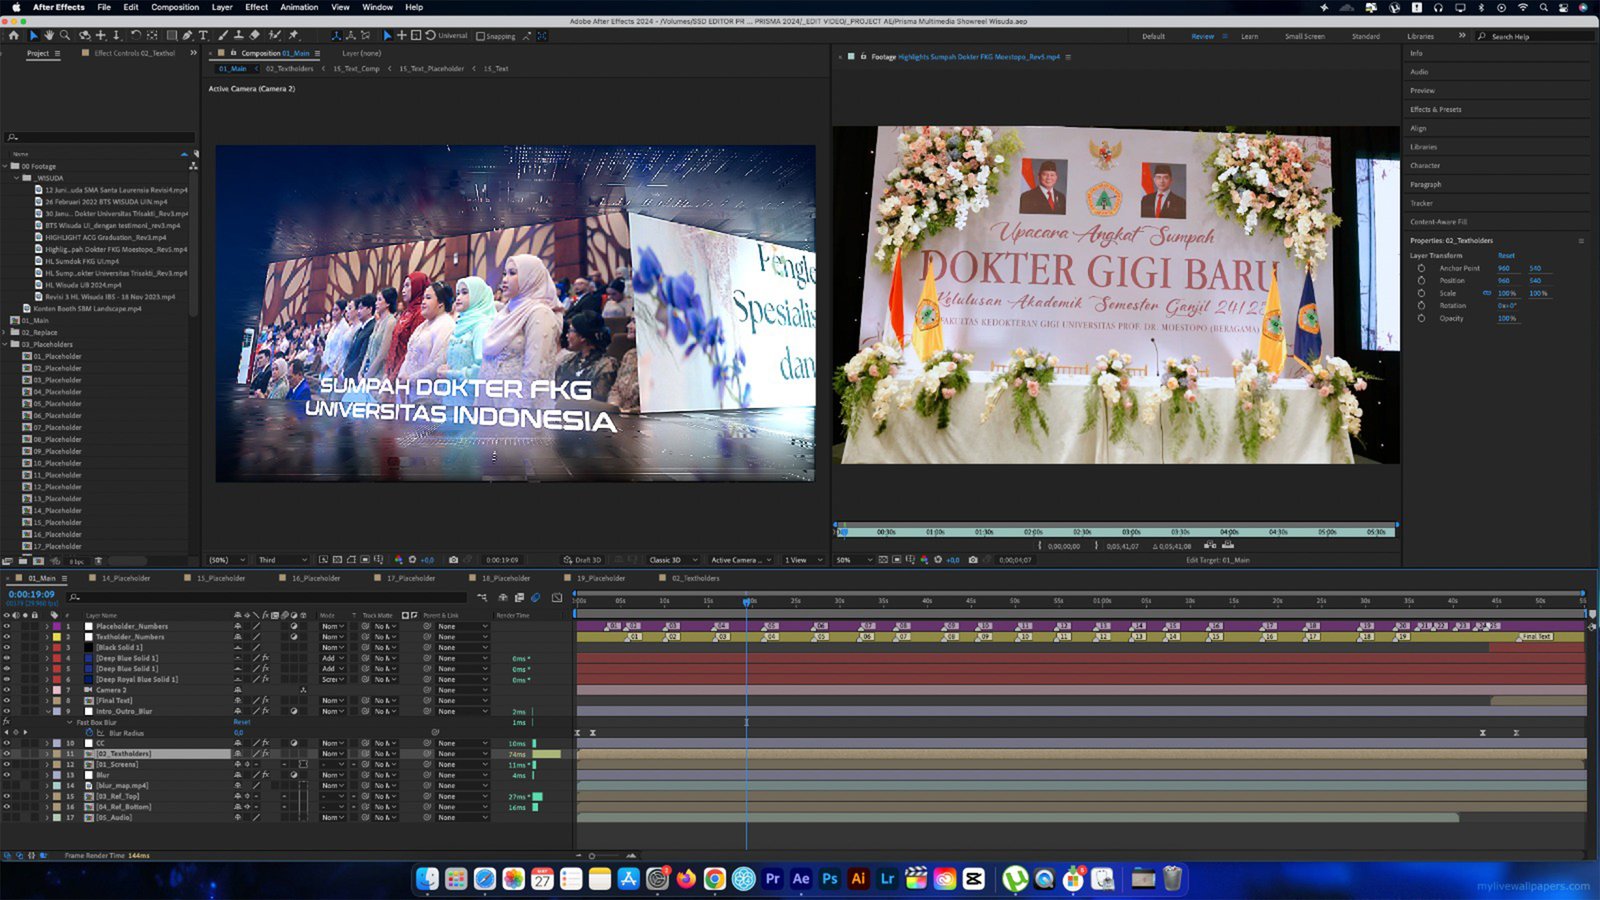Select the Brush tool
The width and height of the screenshot is (1600, 900).
222,35
